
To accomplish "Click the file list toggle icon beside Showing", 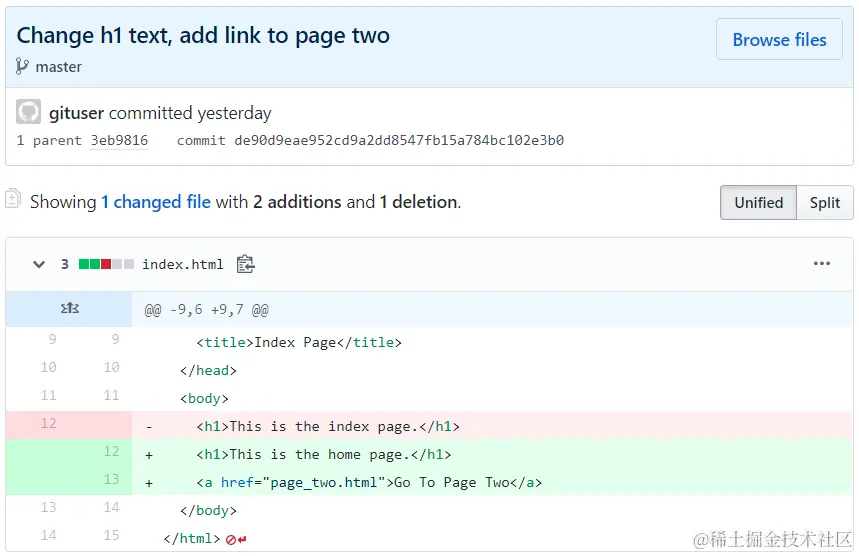I will click(x=13, y=198).
